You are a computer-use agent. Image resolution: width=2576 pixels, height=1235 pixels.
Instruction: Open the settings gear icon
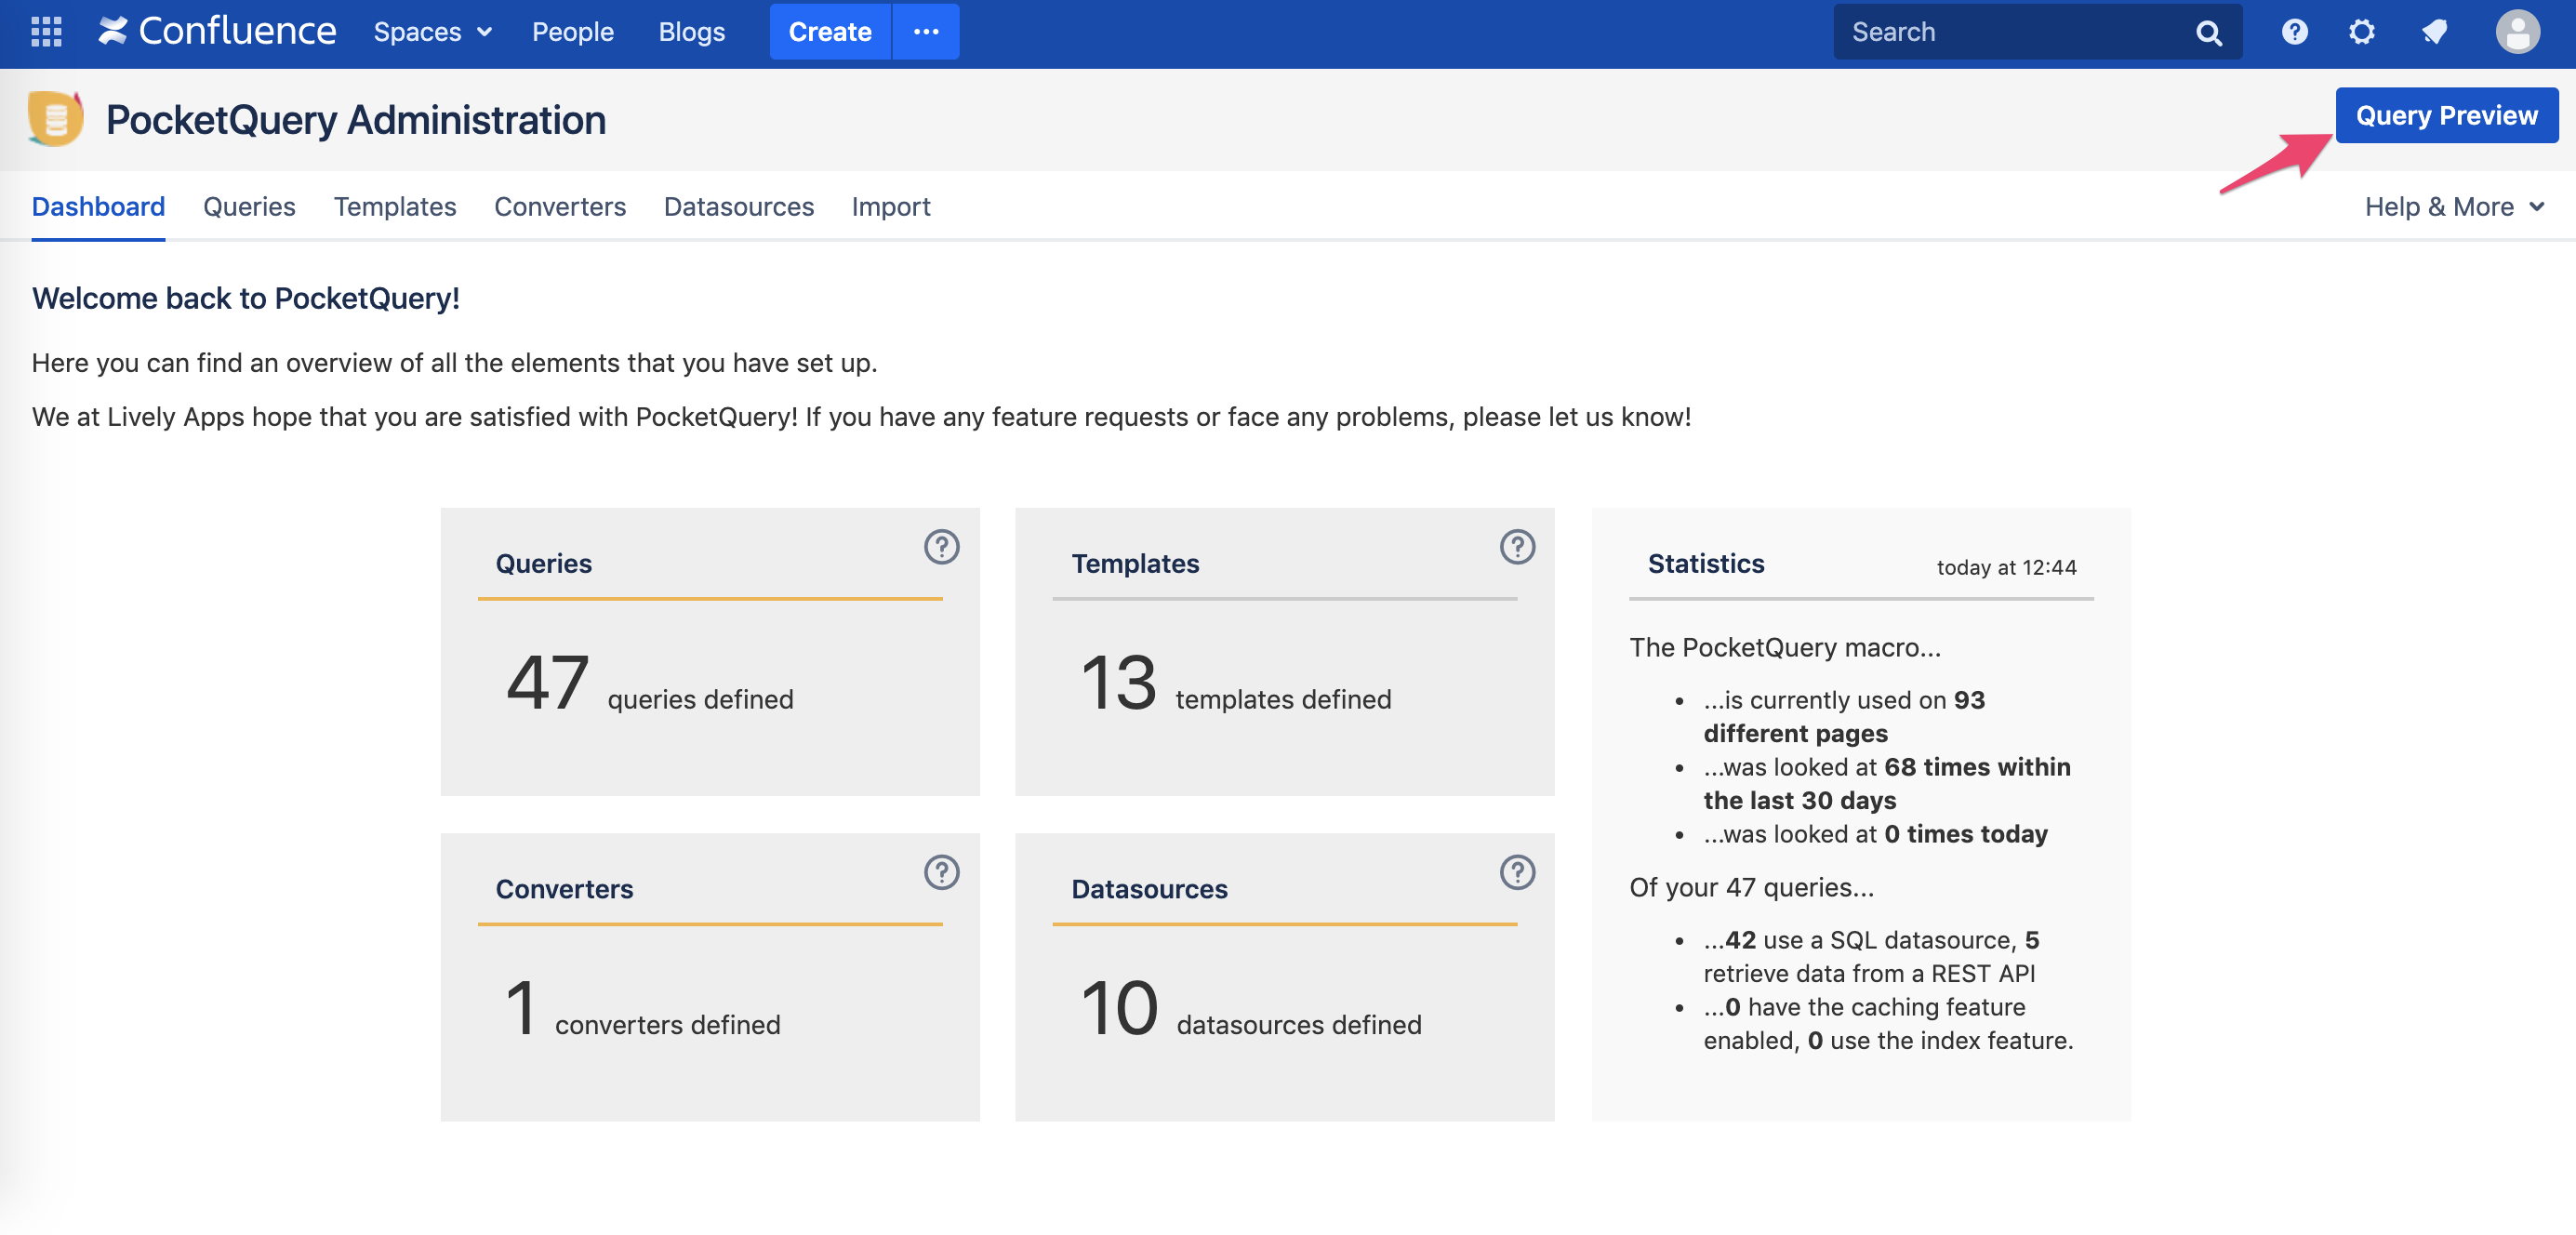point(2361,32)
